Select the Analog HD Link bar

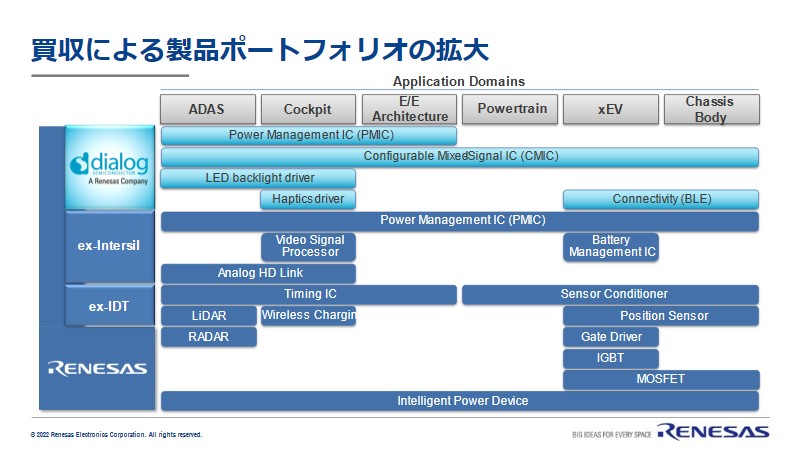[x=258, y=273]
